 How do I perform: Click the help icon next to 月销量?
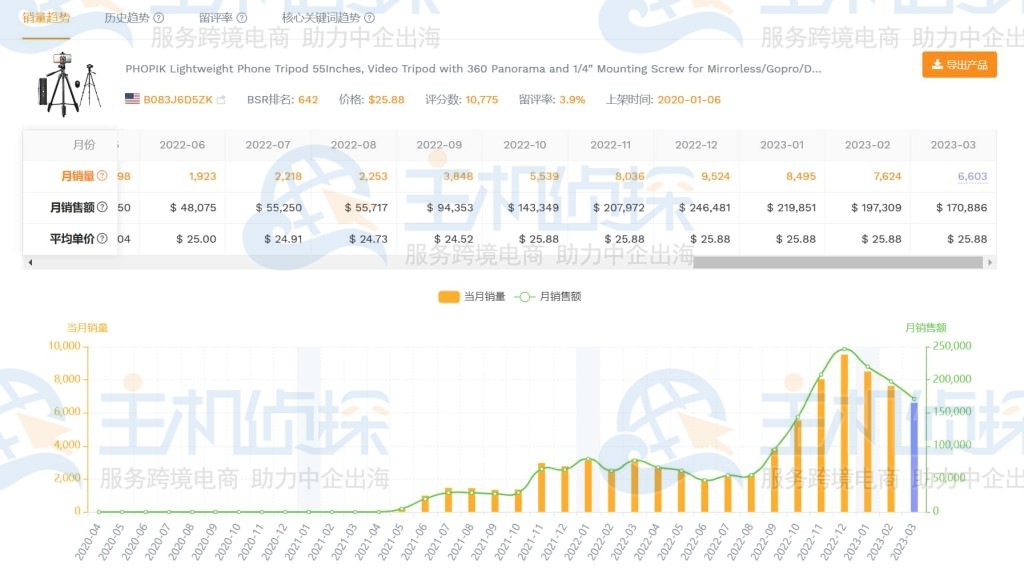(102, 176)
